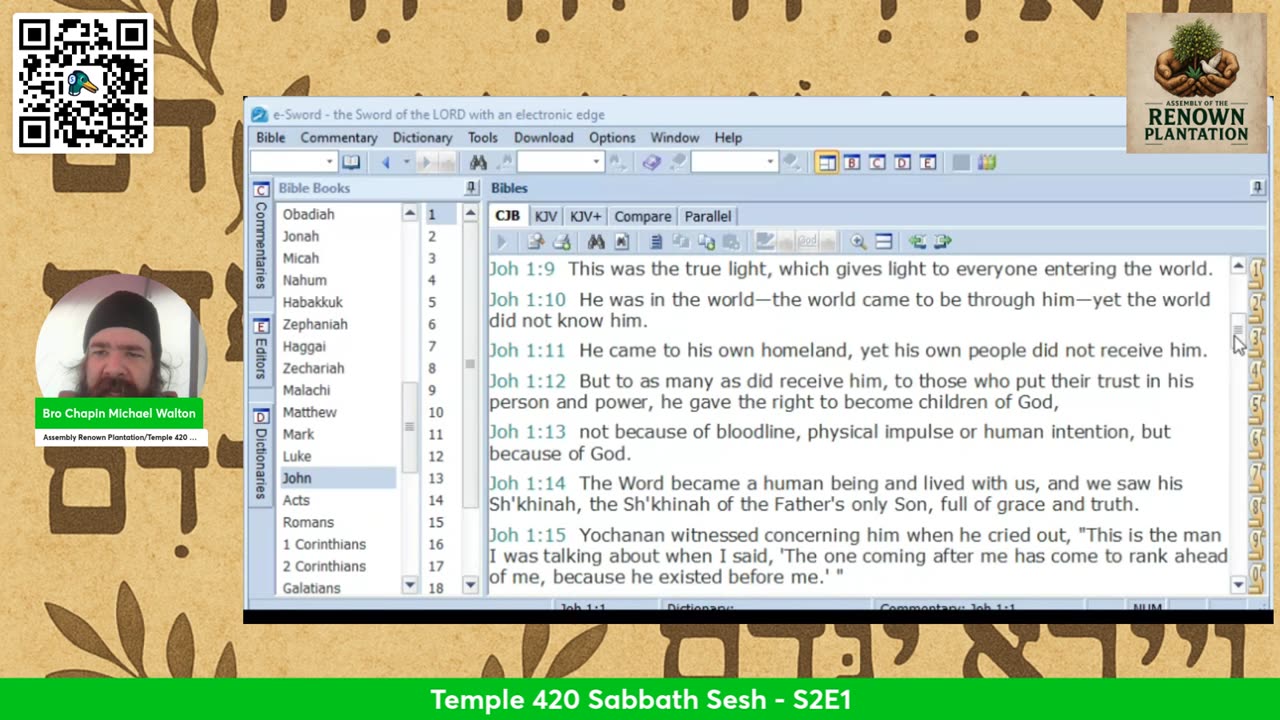Open the search combo box dropdown
Screen dimensions: 1280x720
click(596, 162)
